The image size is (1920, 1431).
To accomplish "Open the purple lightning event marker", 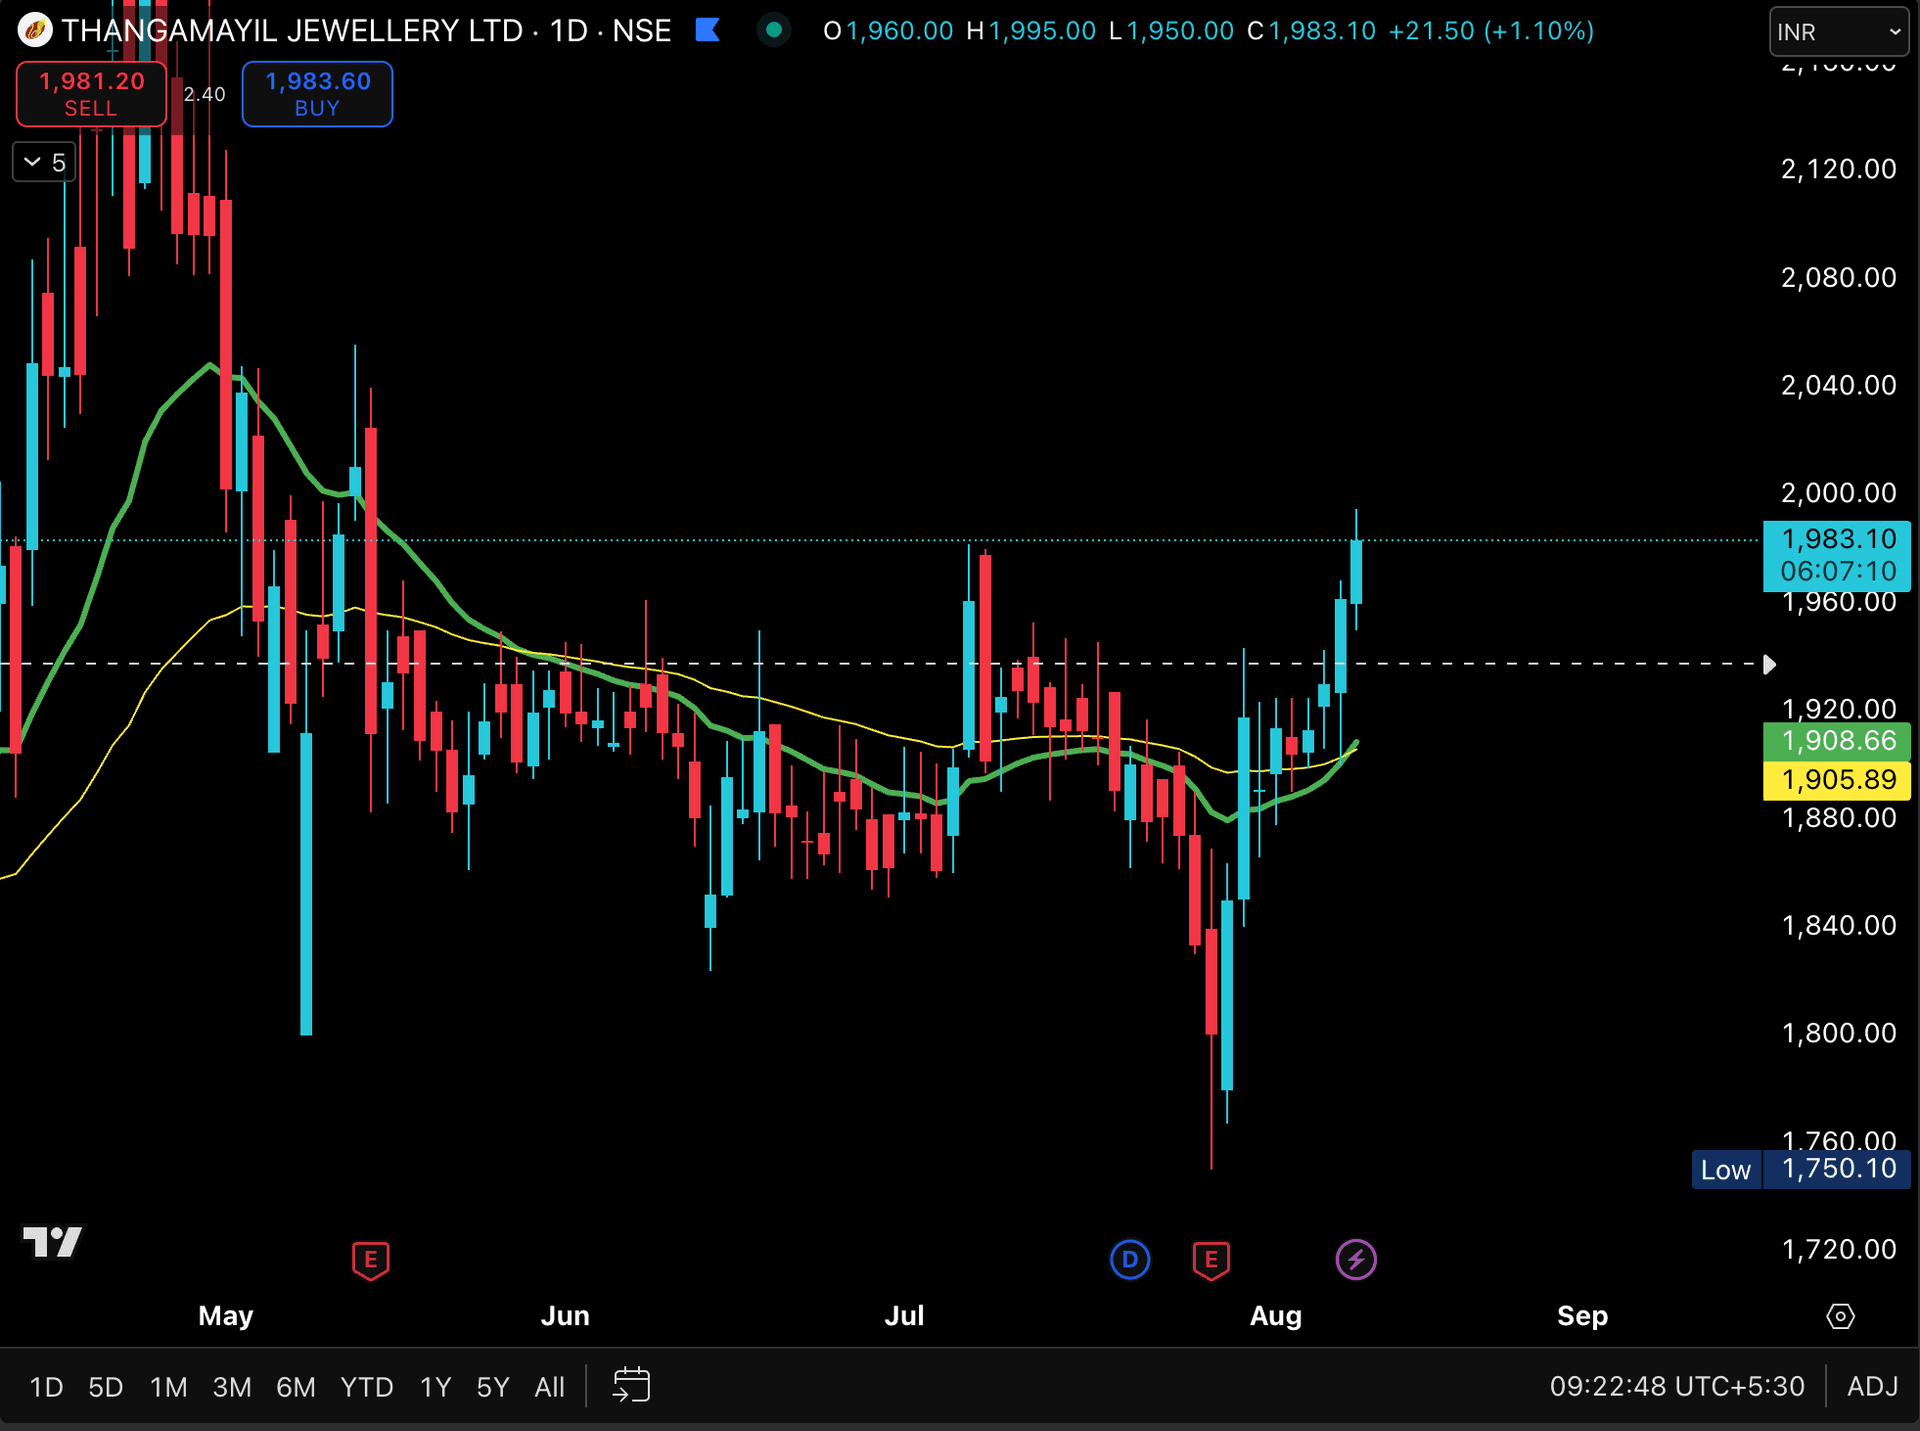I will [1356, 1260].
